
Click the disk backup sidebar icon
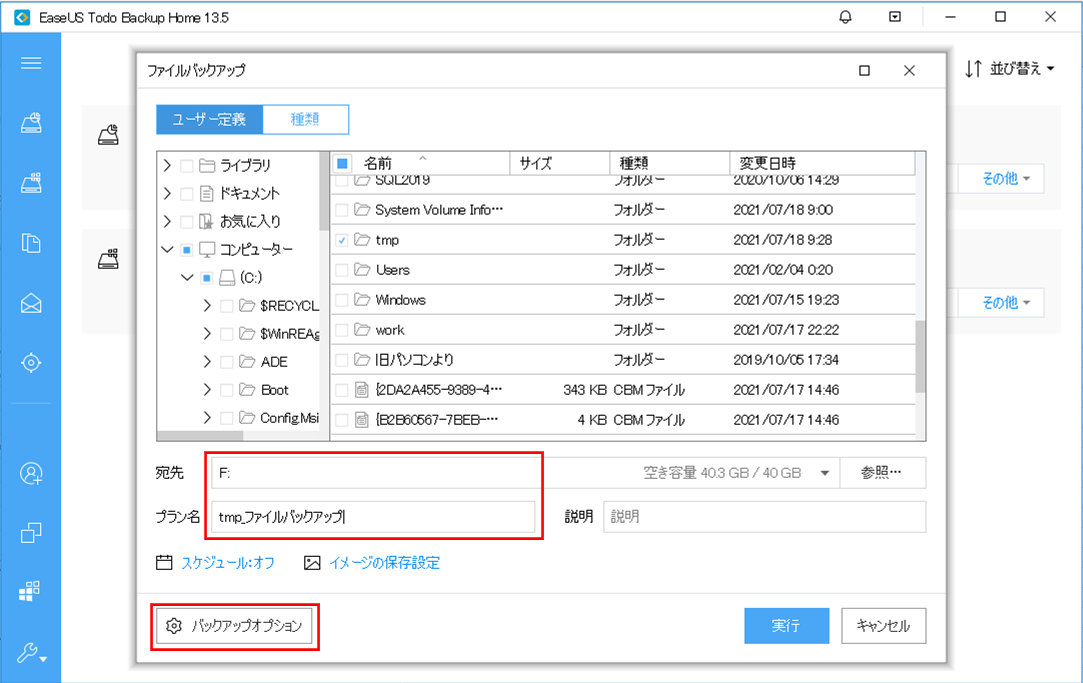coord(31,123)
